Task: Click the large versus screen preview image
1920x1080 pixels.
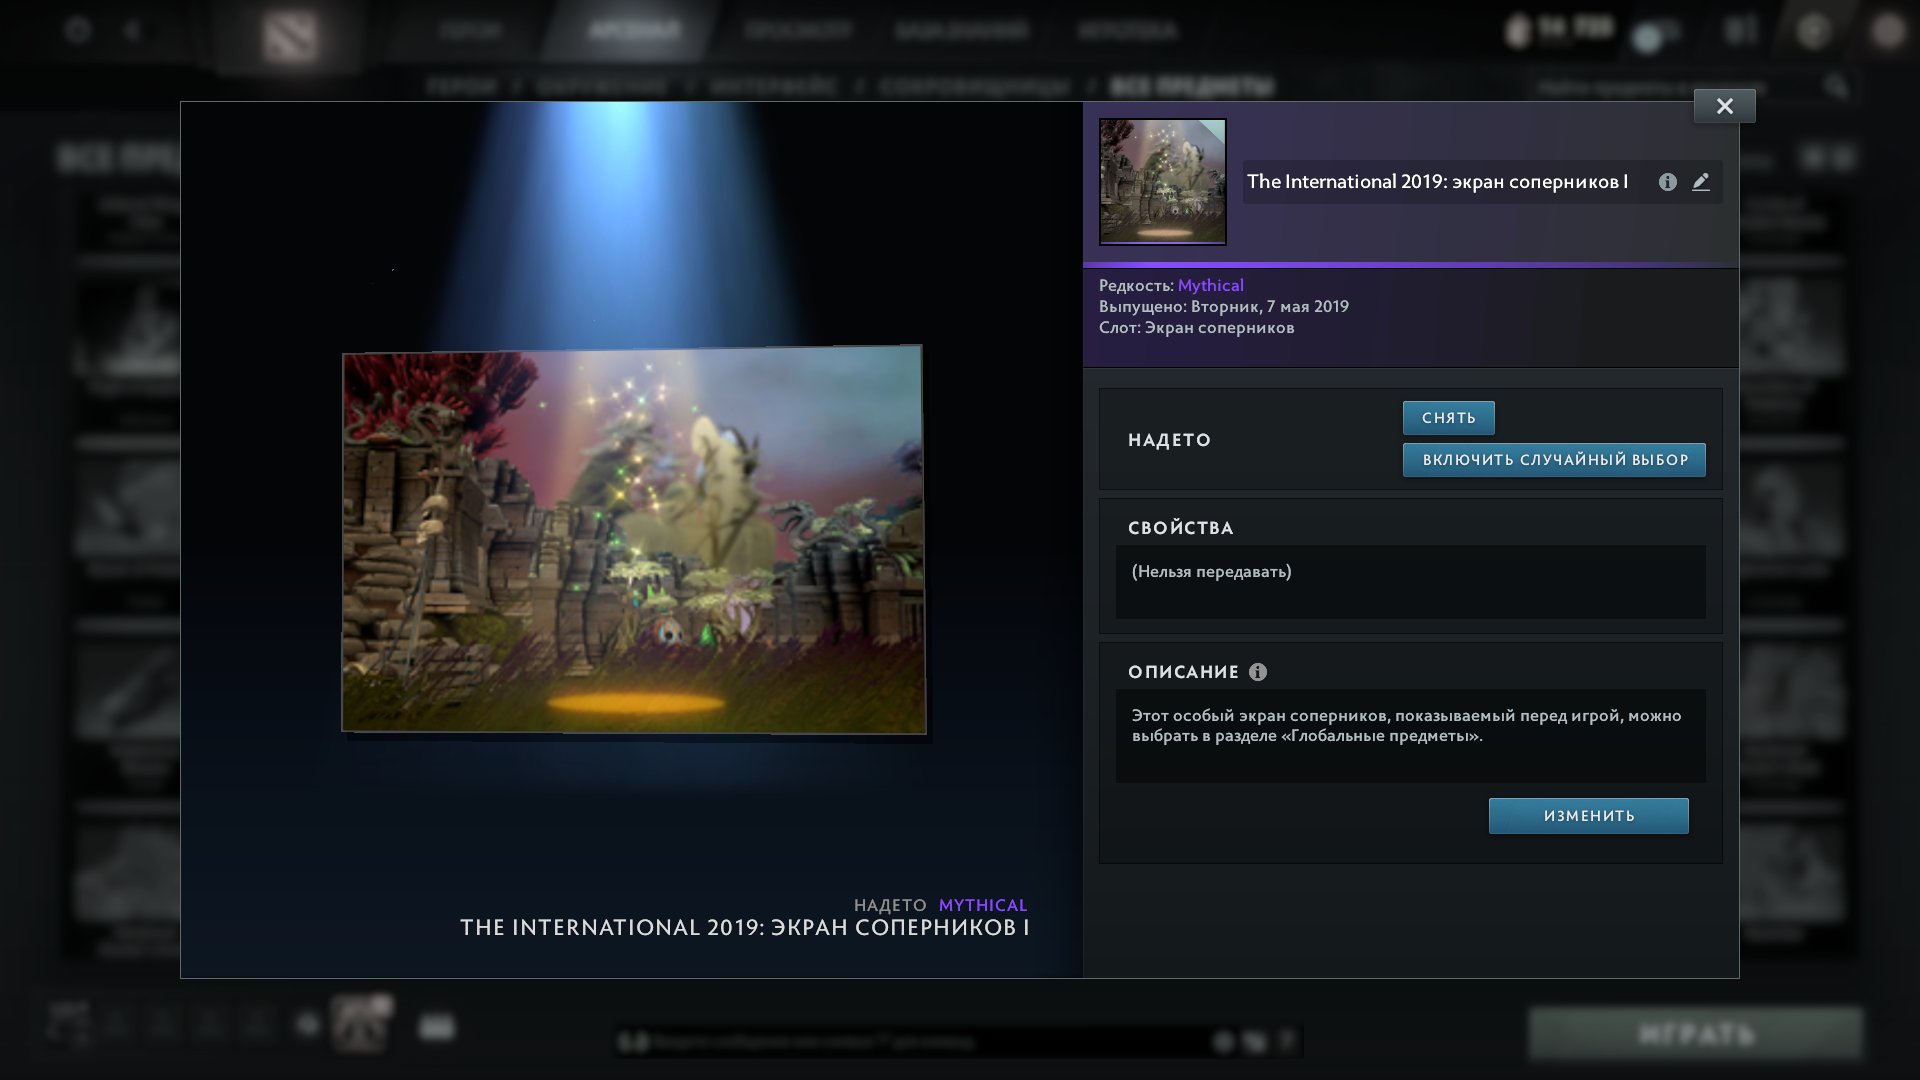Action: point(633,540)
